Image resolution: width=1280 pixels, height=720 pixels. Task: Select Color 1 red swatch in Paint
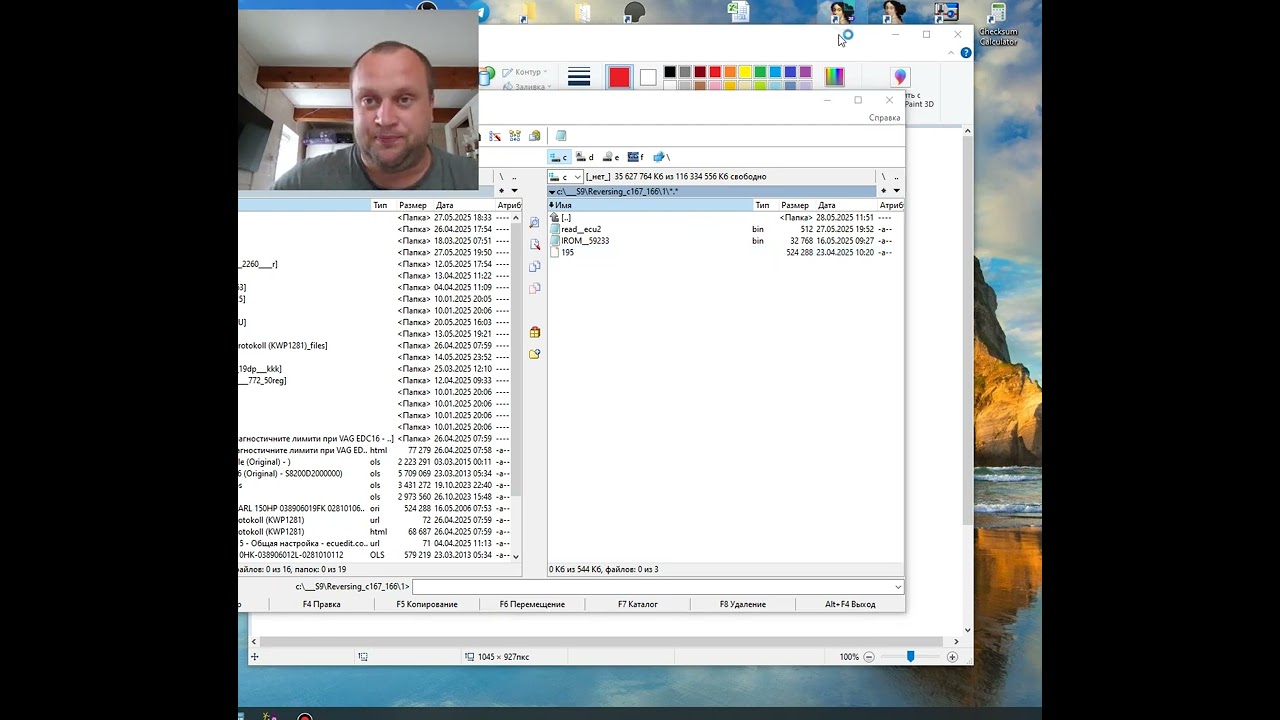pos(619,77)
